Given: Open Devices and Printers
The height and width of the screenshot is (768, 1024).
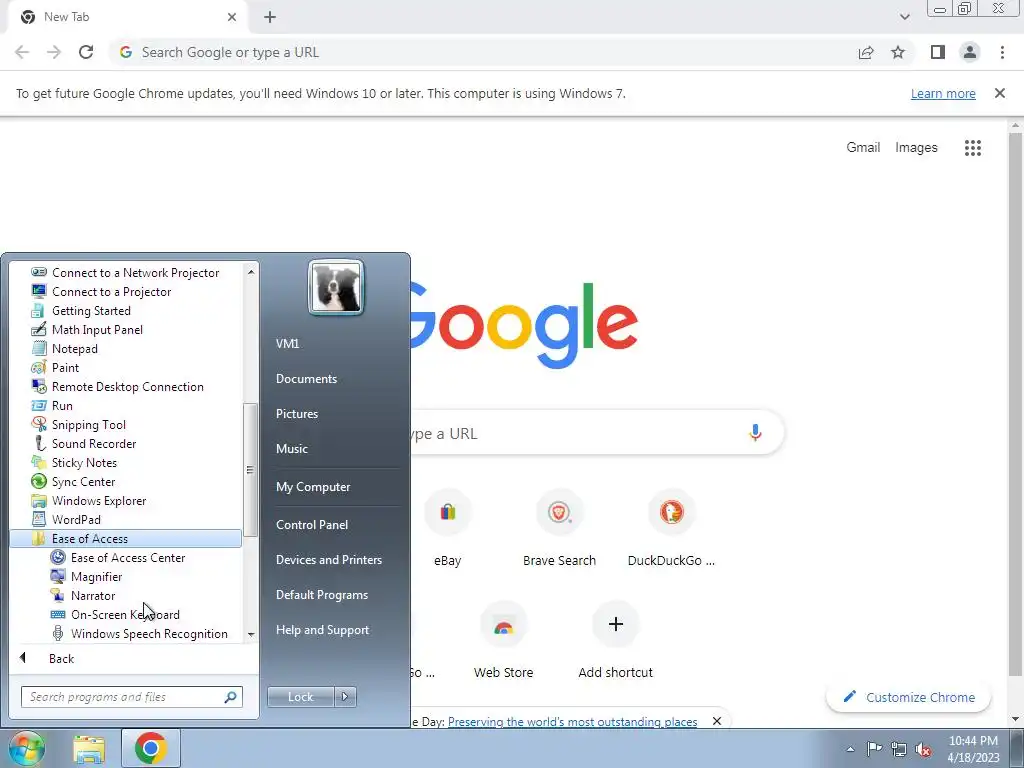Looking at the screenshot, I should coord(328,560).
